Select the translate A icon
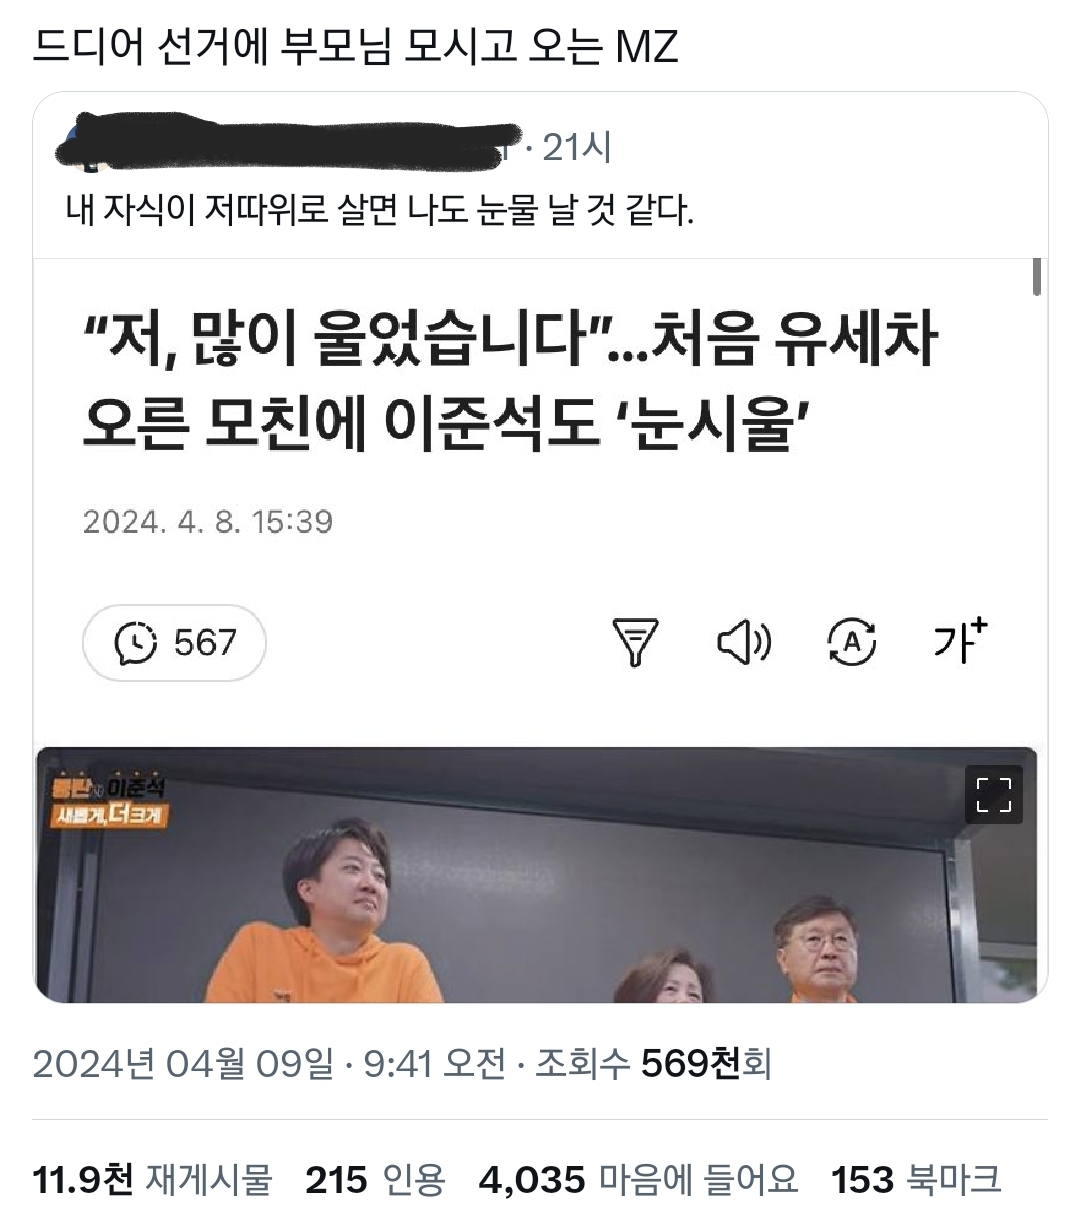The width and height of the screenshot is (1080, 1218). click(852, 642)
